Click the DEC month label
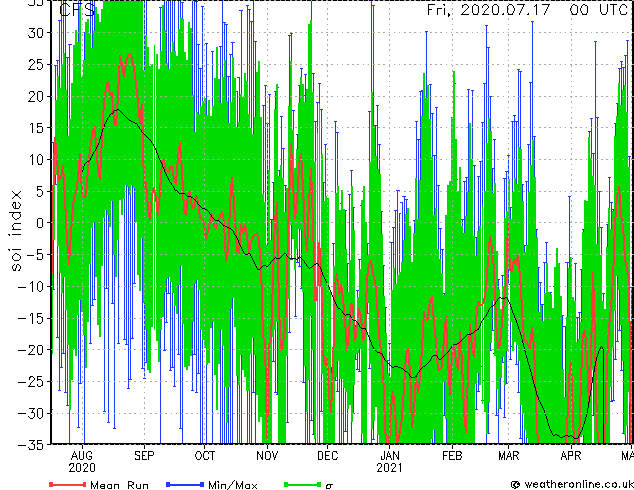 tap(328, 456)
